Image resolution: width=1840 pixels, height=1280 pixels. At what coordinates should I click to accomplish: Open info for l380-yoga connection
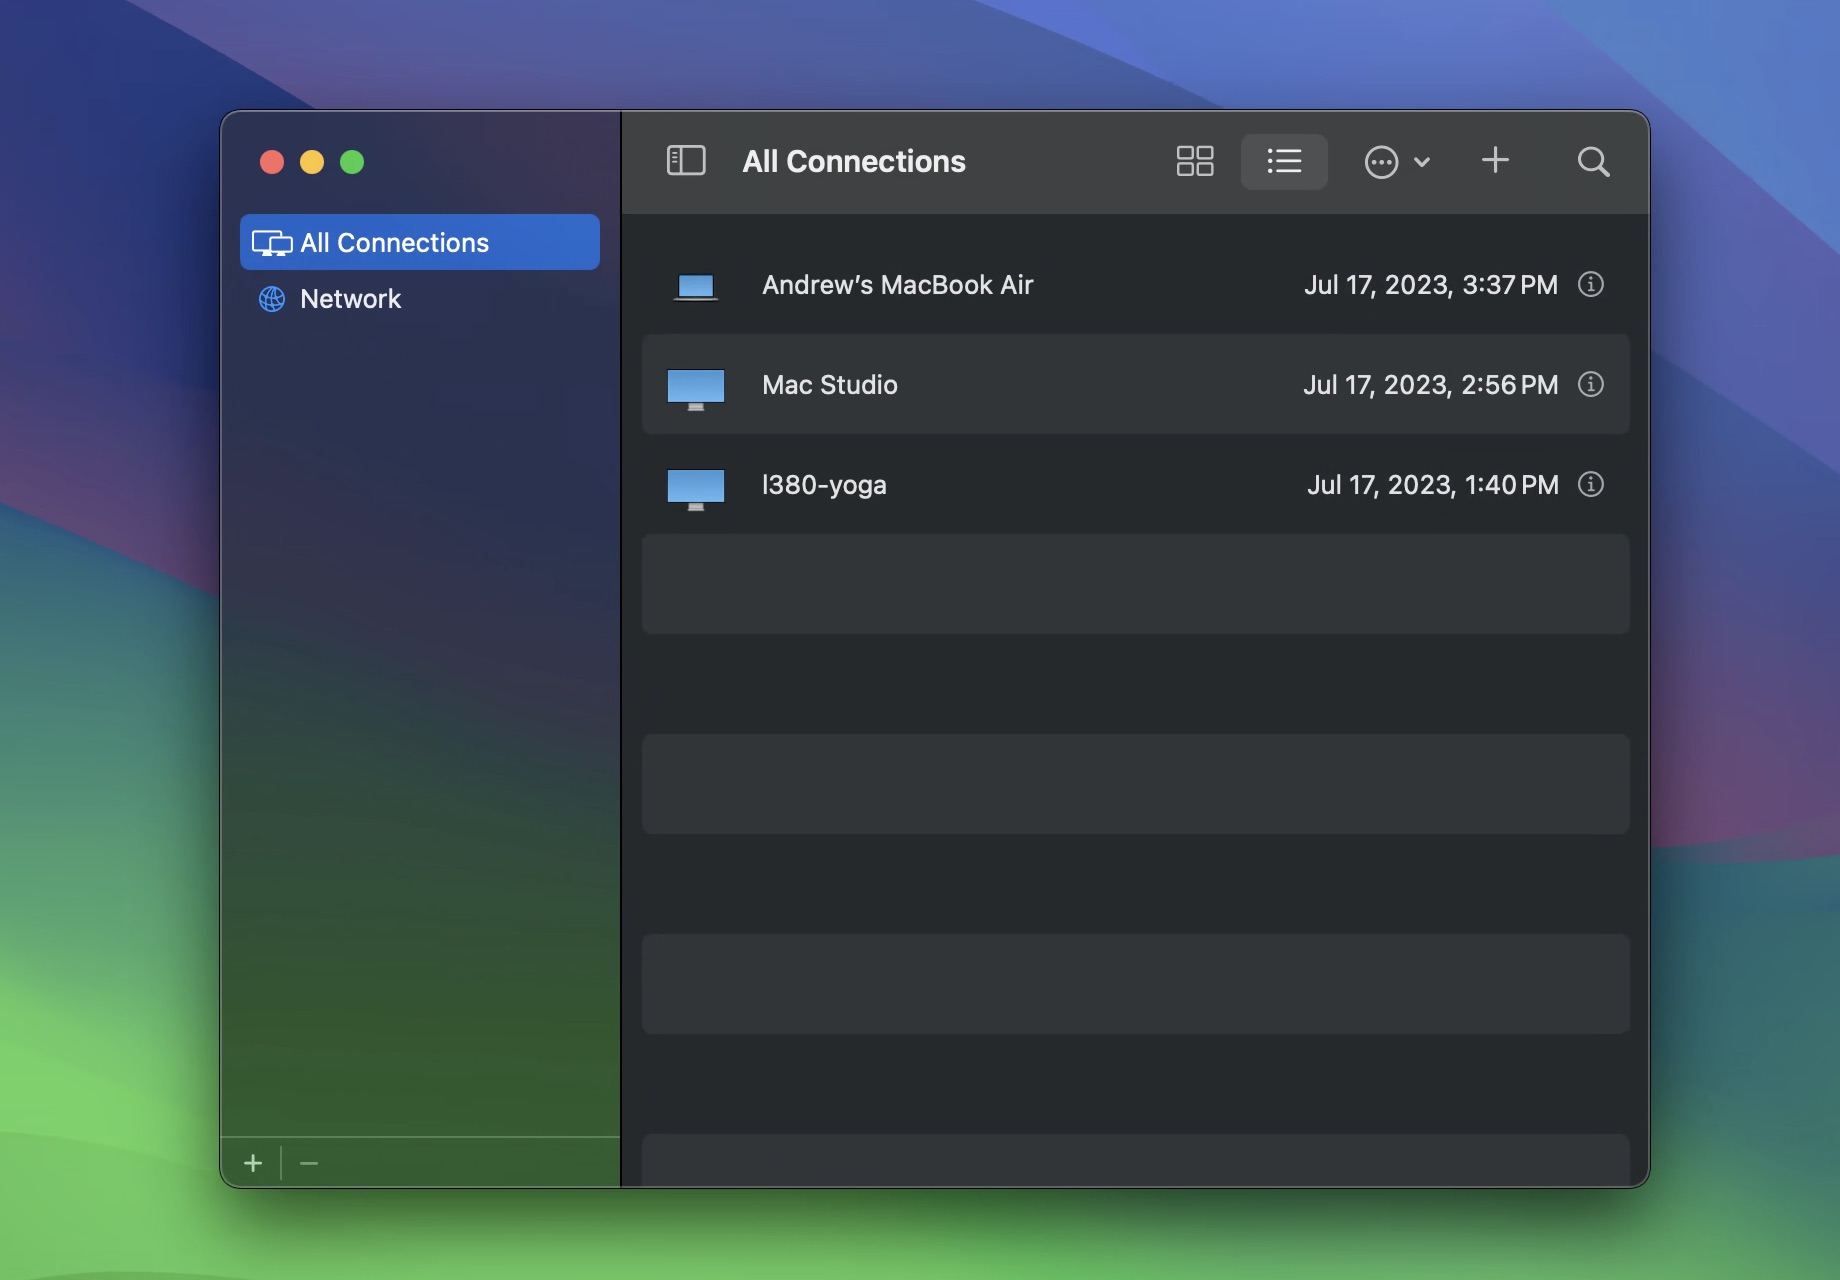[x=1591, y=484]
